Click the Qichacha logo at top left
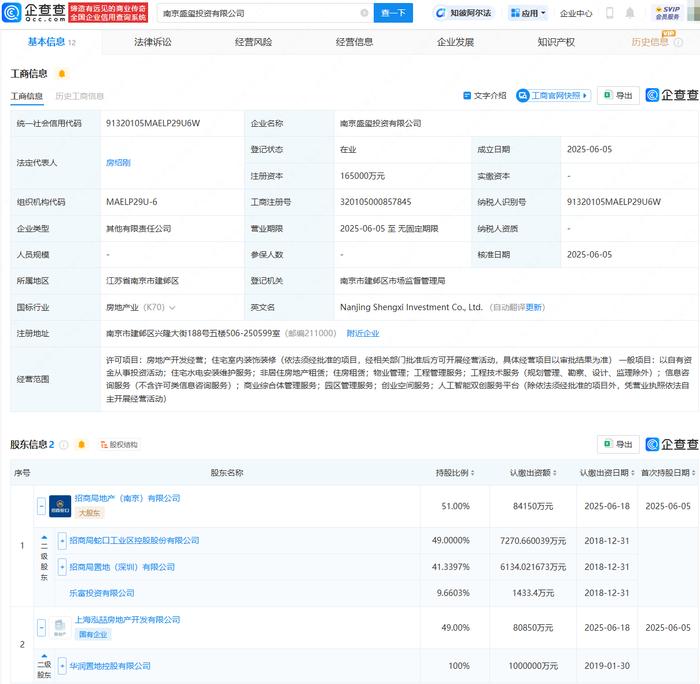 coord(34,13)
